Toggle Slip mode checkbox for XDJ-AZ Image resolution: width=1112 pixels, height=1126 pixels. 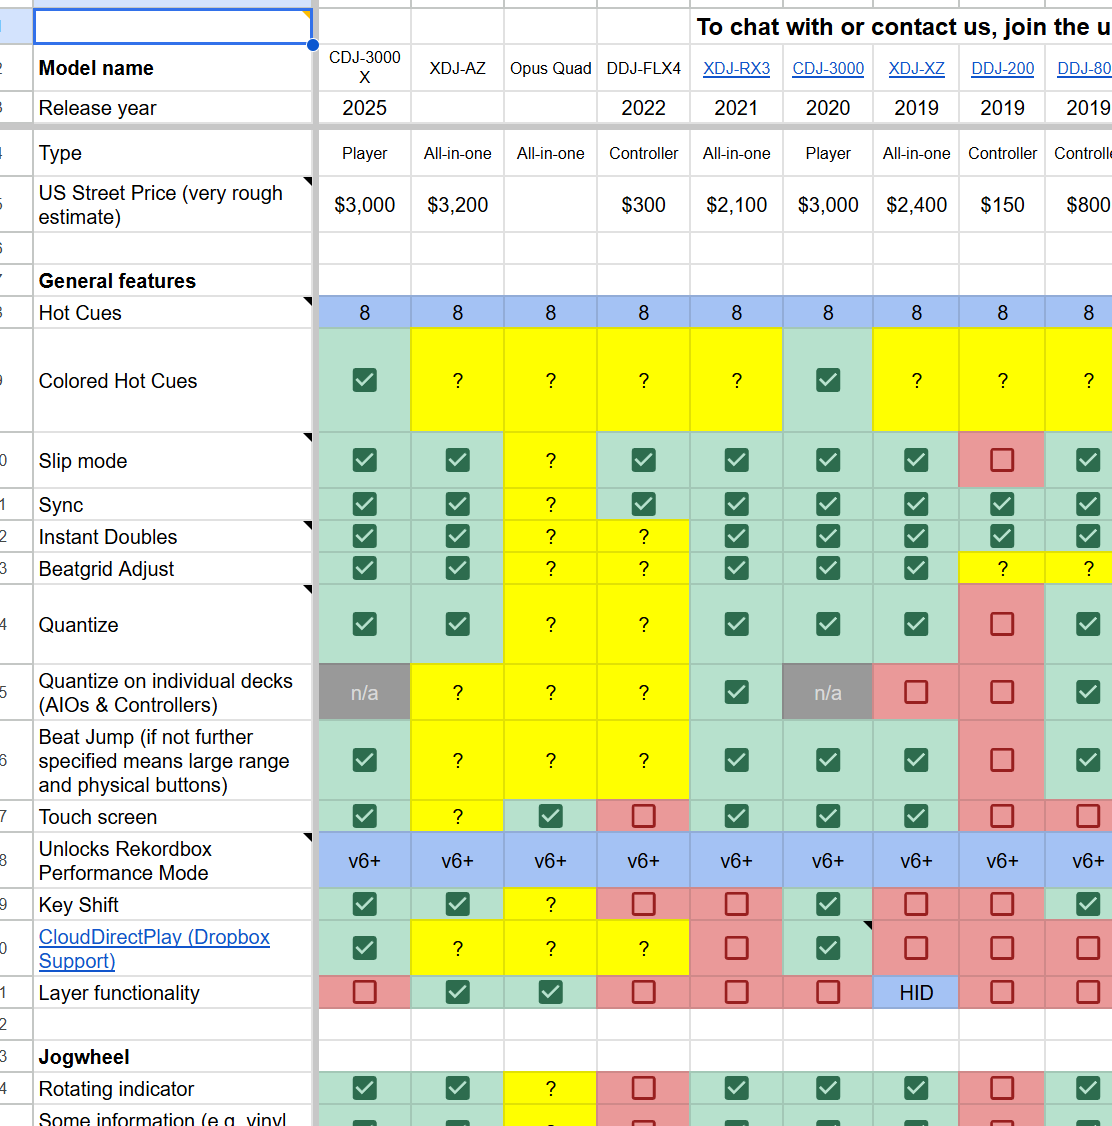457,460
